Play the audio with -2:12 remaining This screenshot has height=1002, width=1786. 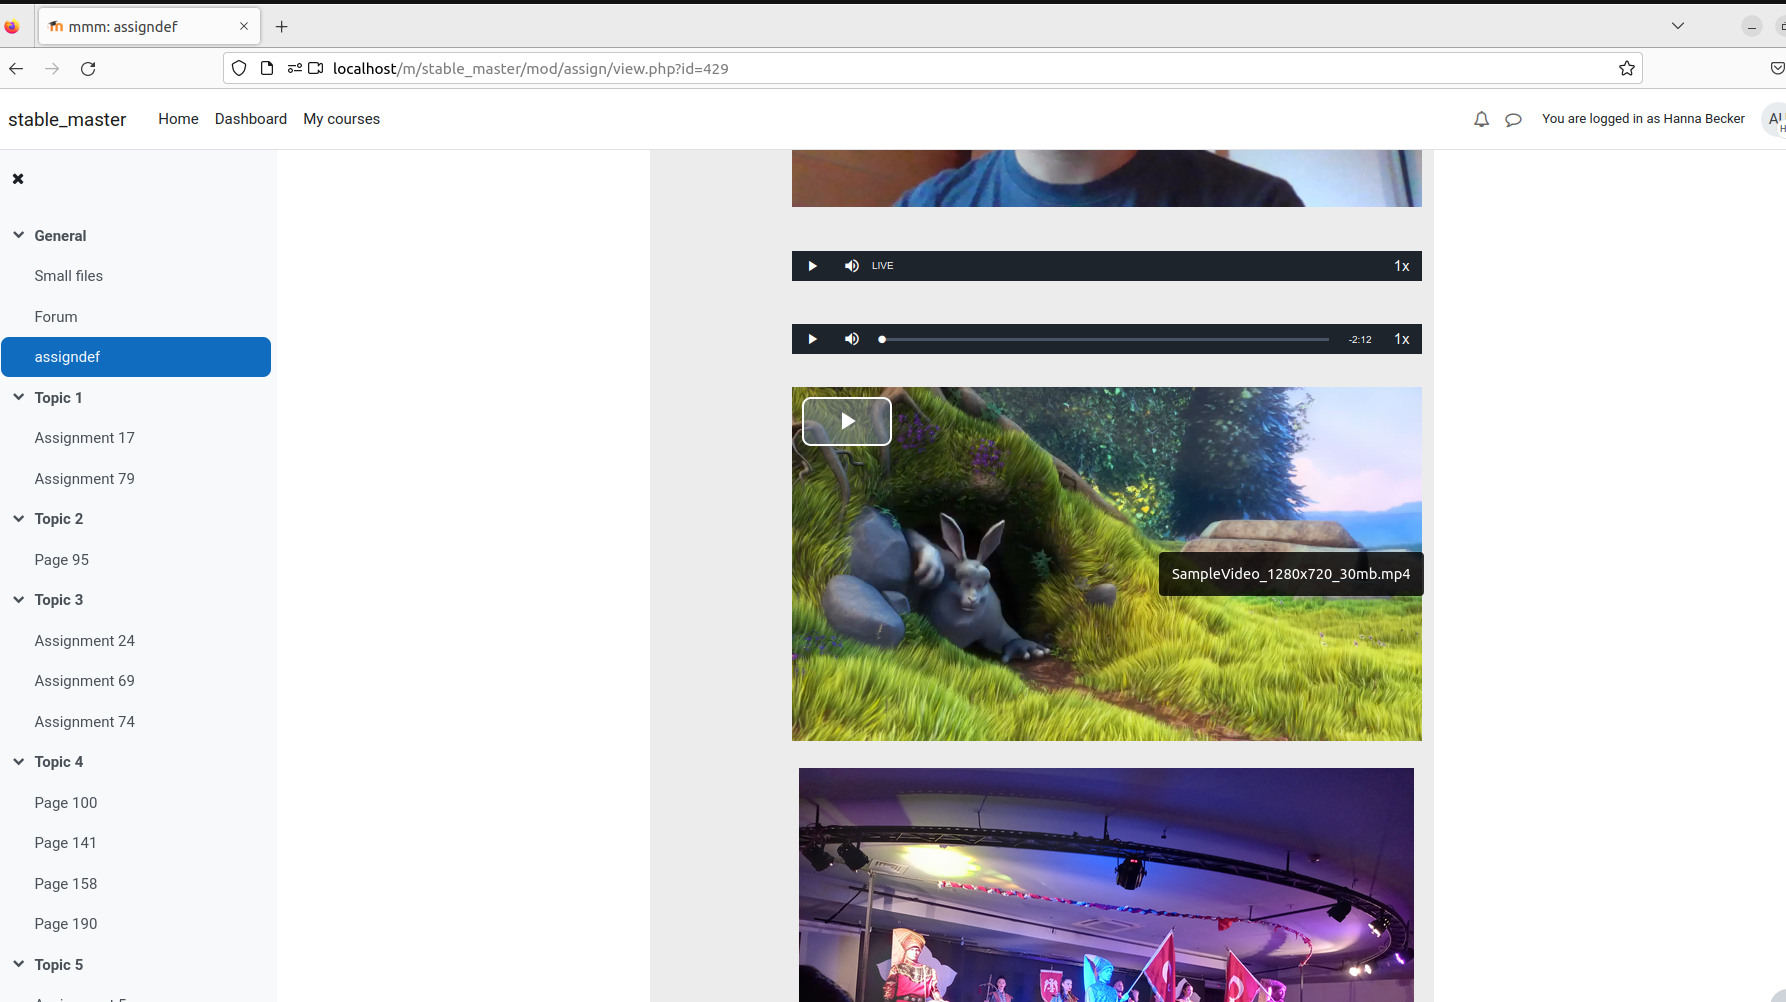[x=812, y=339]
